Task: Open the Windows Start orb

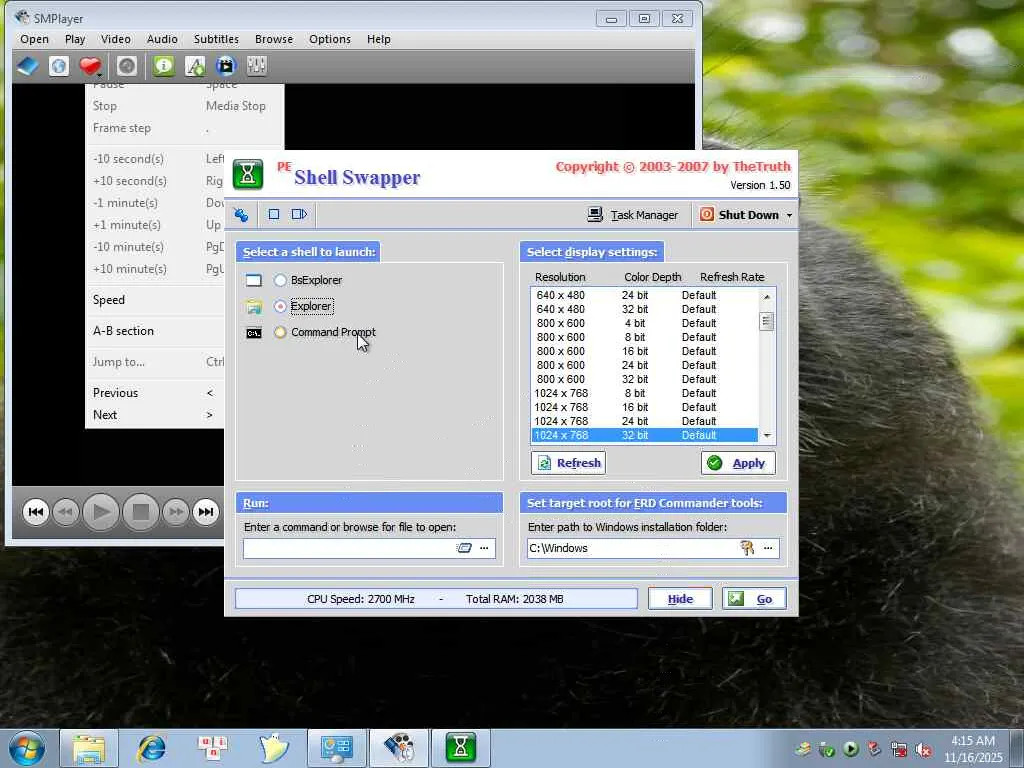Action: click(x=26, y=748)
